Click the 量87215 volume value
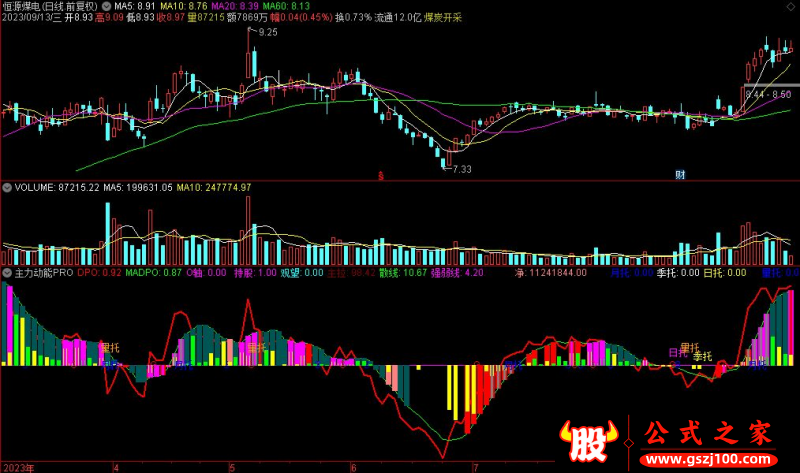The width and height of the screenshot is (800, 473). (206, 17)
